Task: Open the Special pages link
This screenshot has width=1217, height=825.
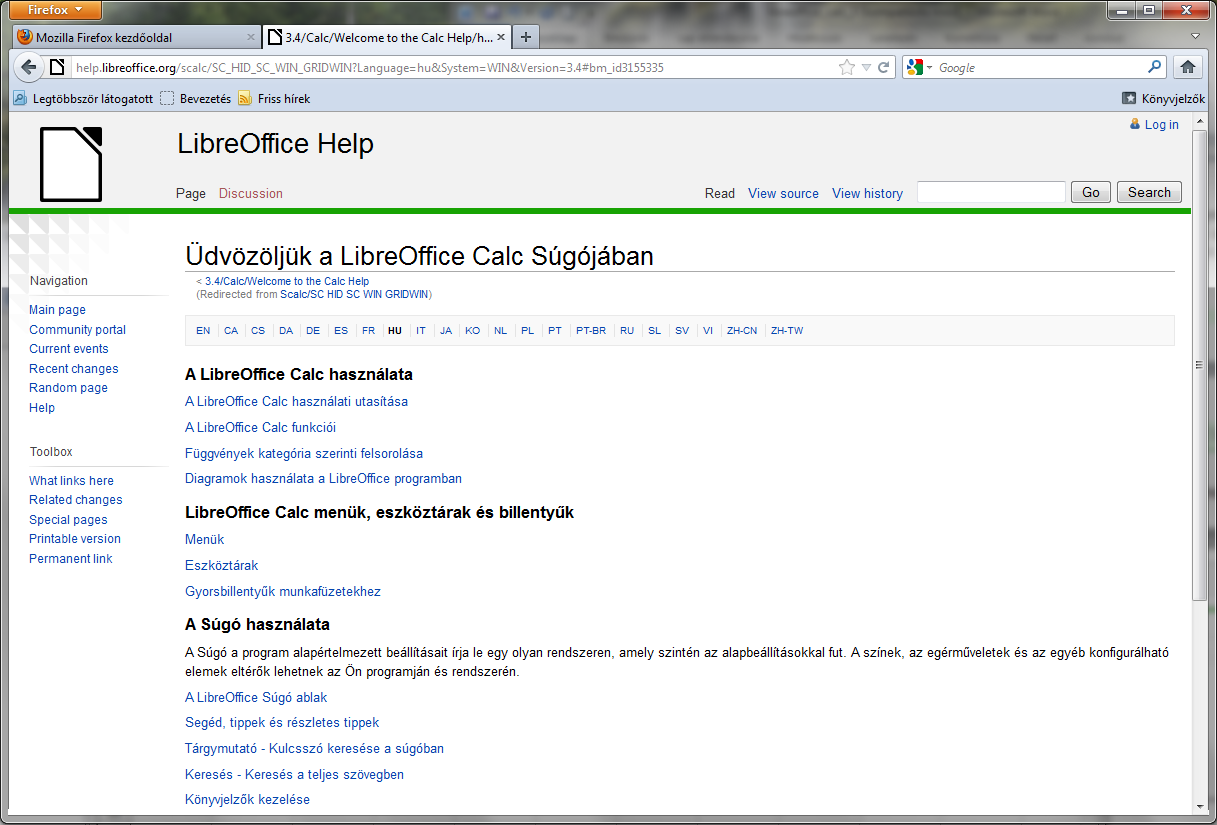Action: [68, 520]
